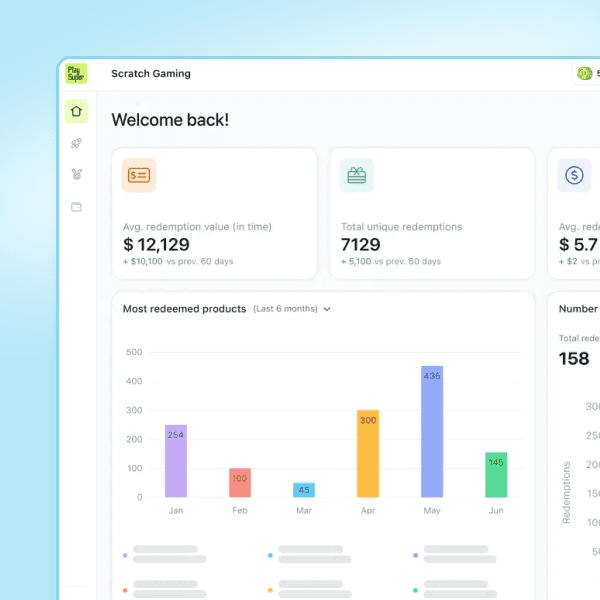This screenshot has height=600, width=600.
Task: Click the blue dollar coin card icon
Action: [x=574, y=175]
